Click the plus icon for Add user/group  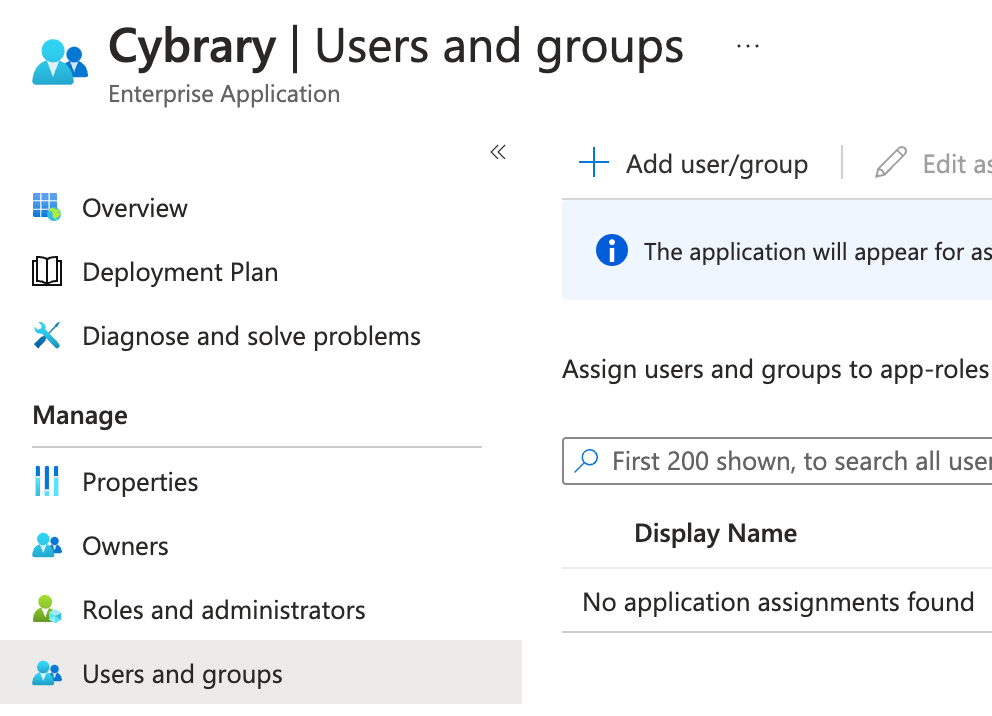tap(593, 163)
